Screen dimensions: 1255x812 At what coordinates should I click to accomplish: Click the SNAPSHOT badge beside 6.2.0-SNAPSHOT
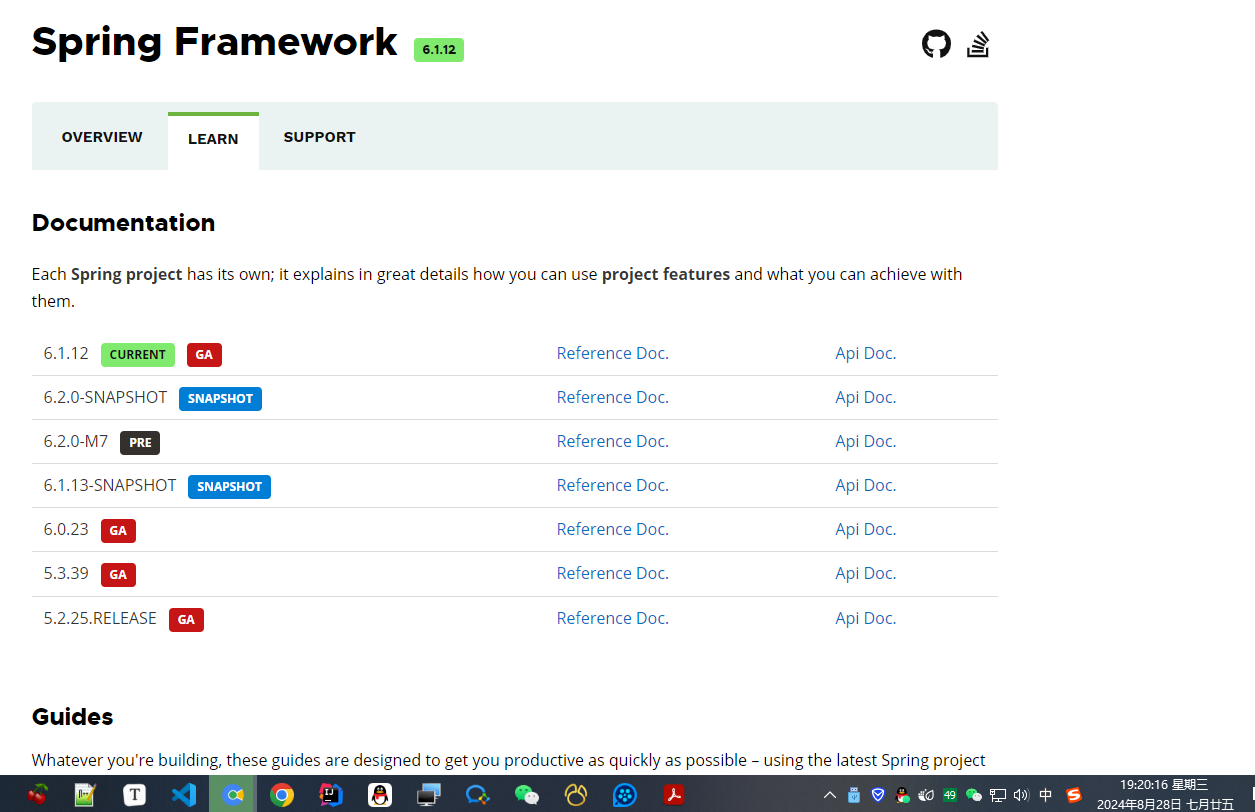pos(220,399)
